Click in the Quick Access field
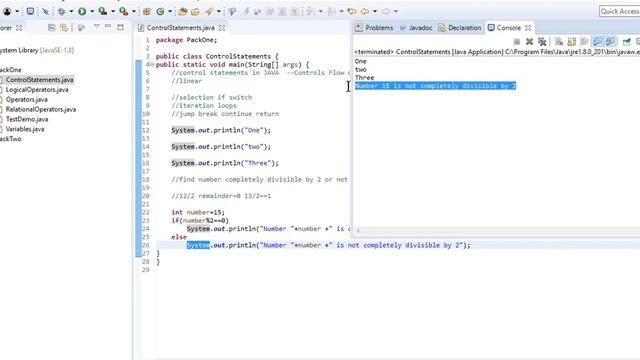640x360 pixels. 619,11
